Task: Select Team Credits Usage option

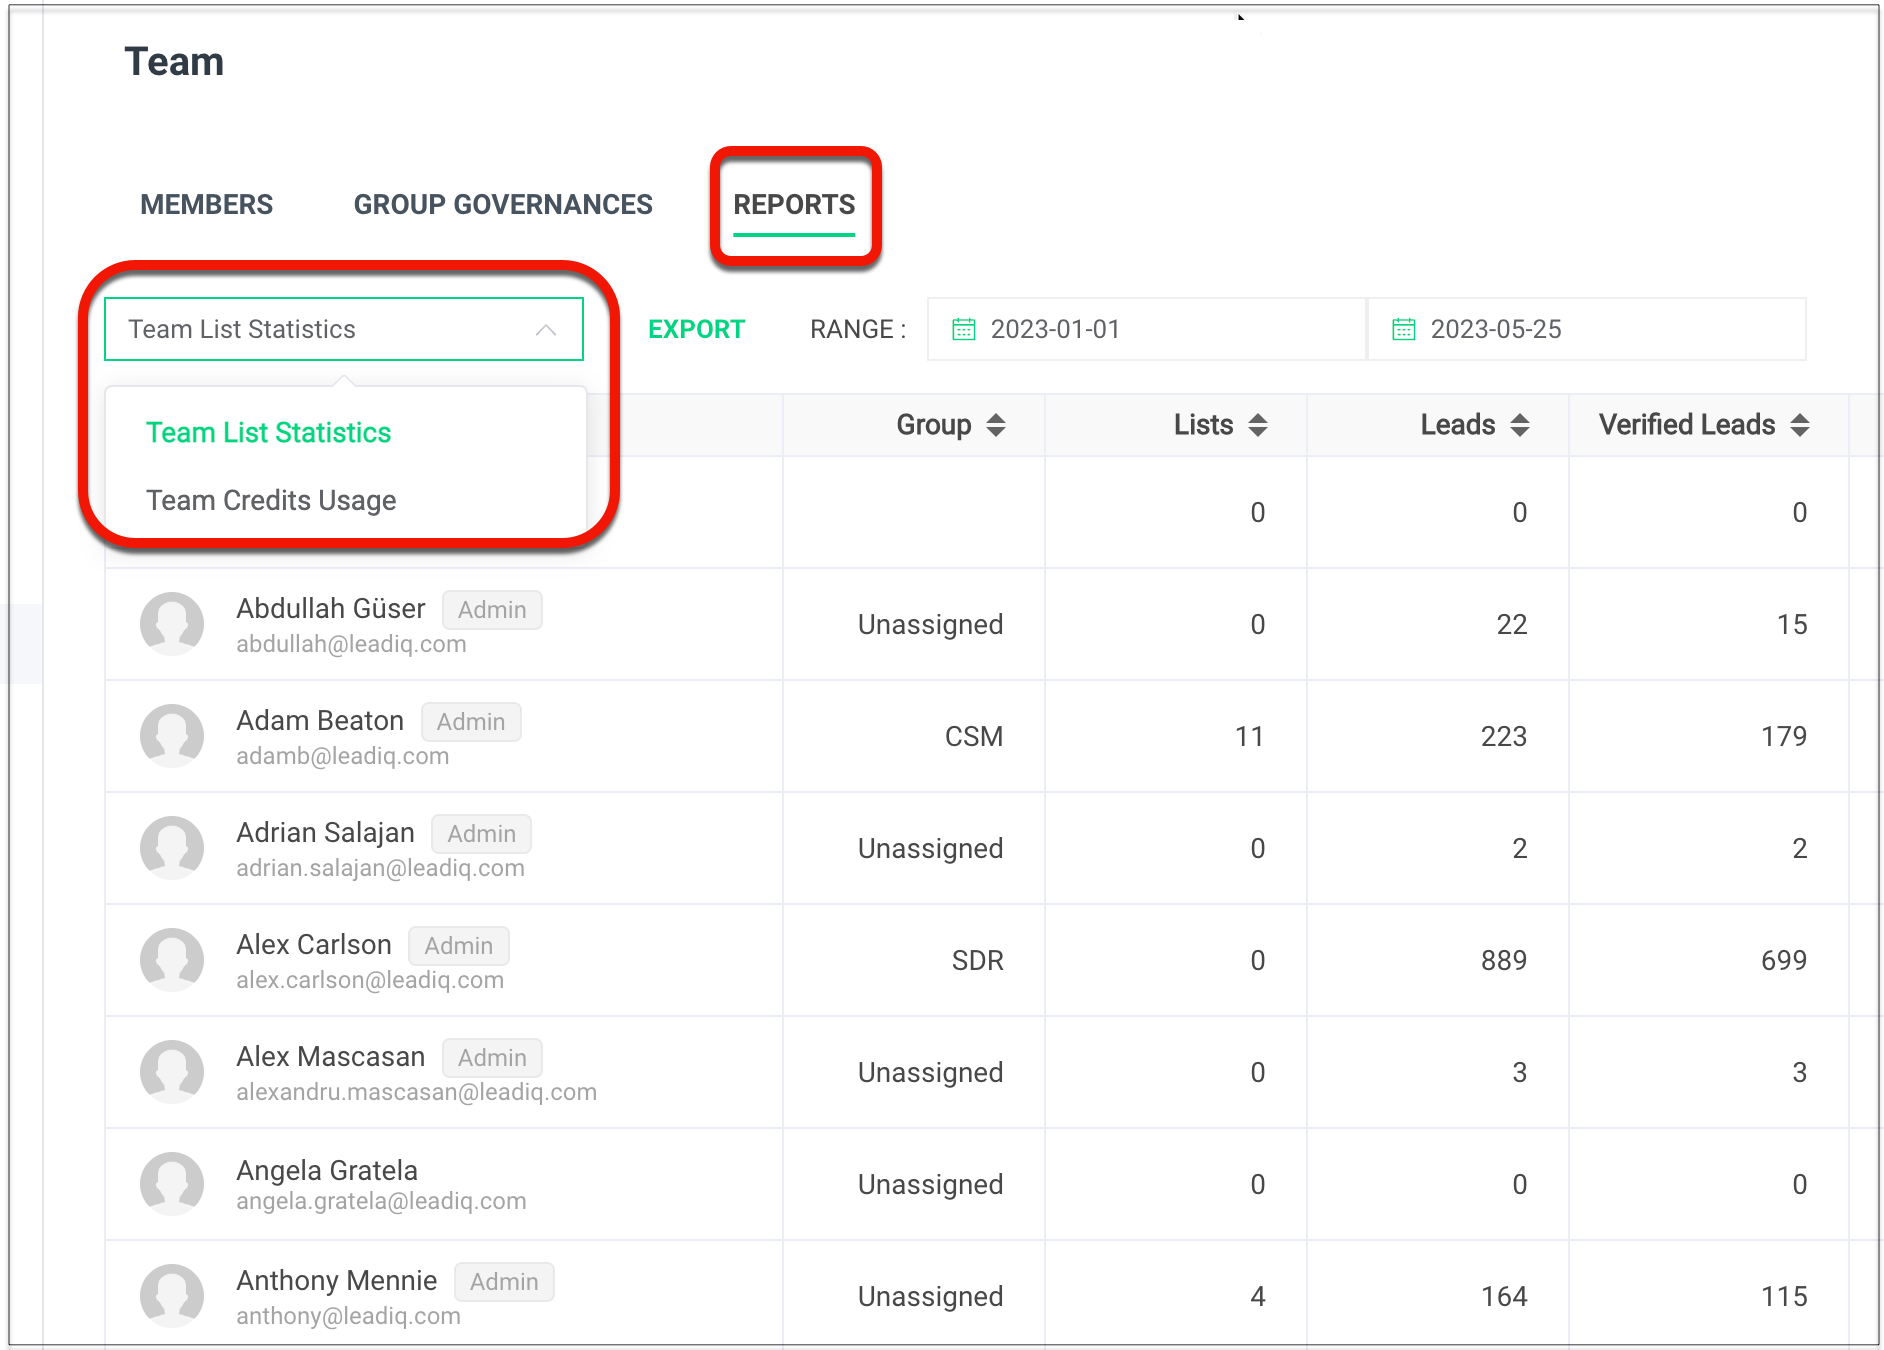Action: pos(271,500)
